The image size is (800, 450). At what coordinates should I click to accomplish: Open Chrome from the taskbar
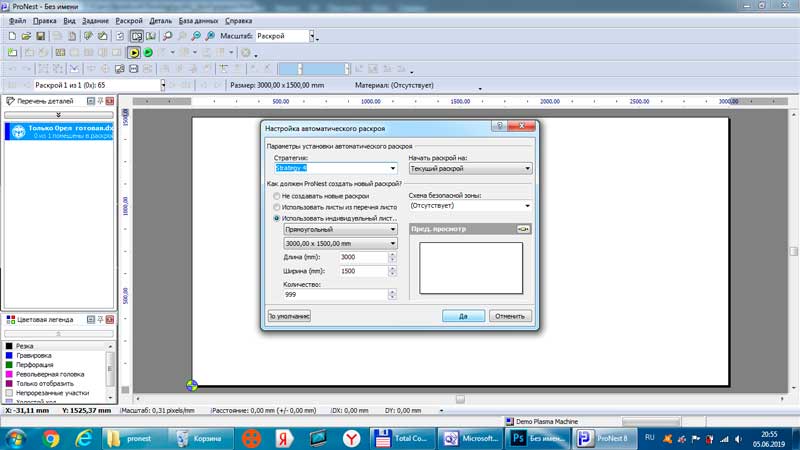[x=51, y=438]
